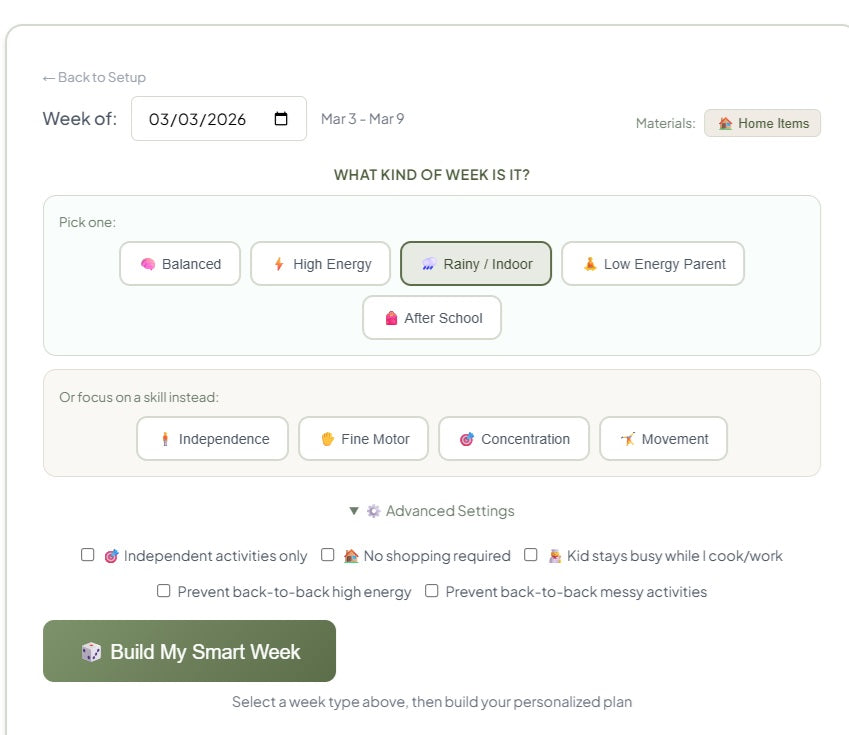Check the No shopping required option

click(327, 555)
